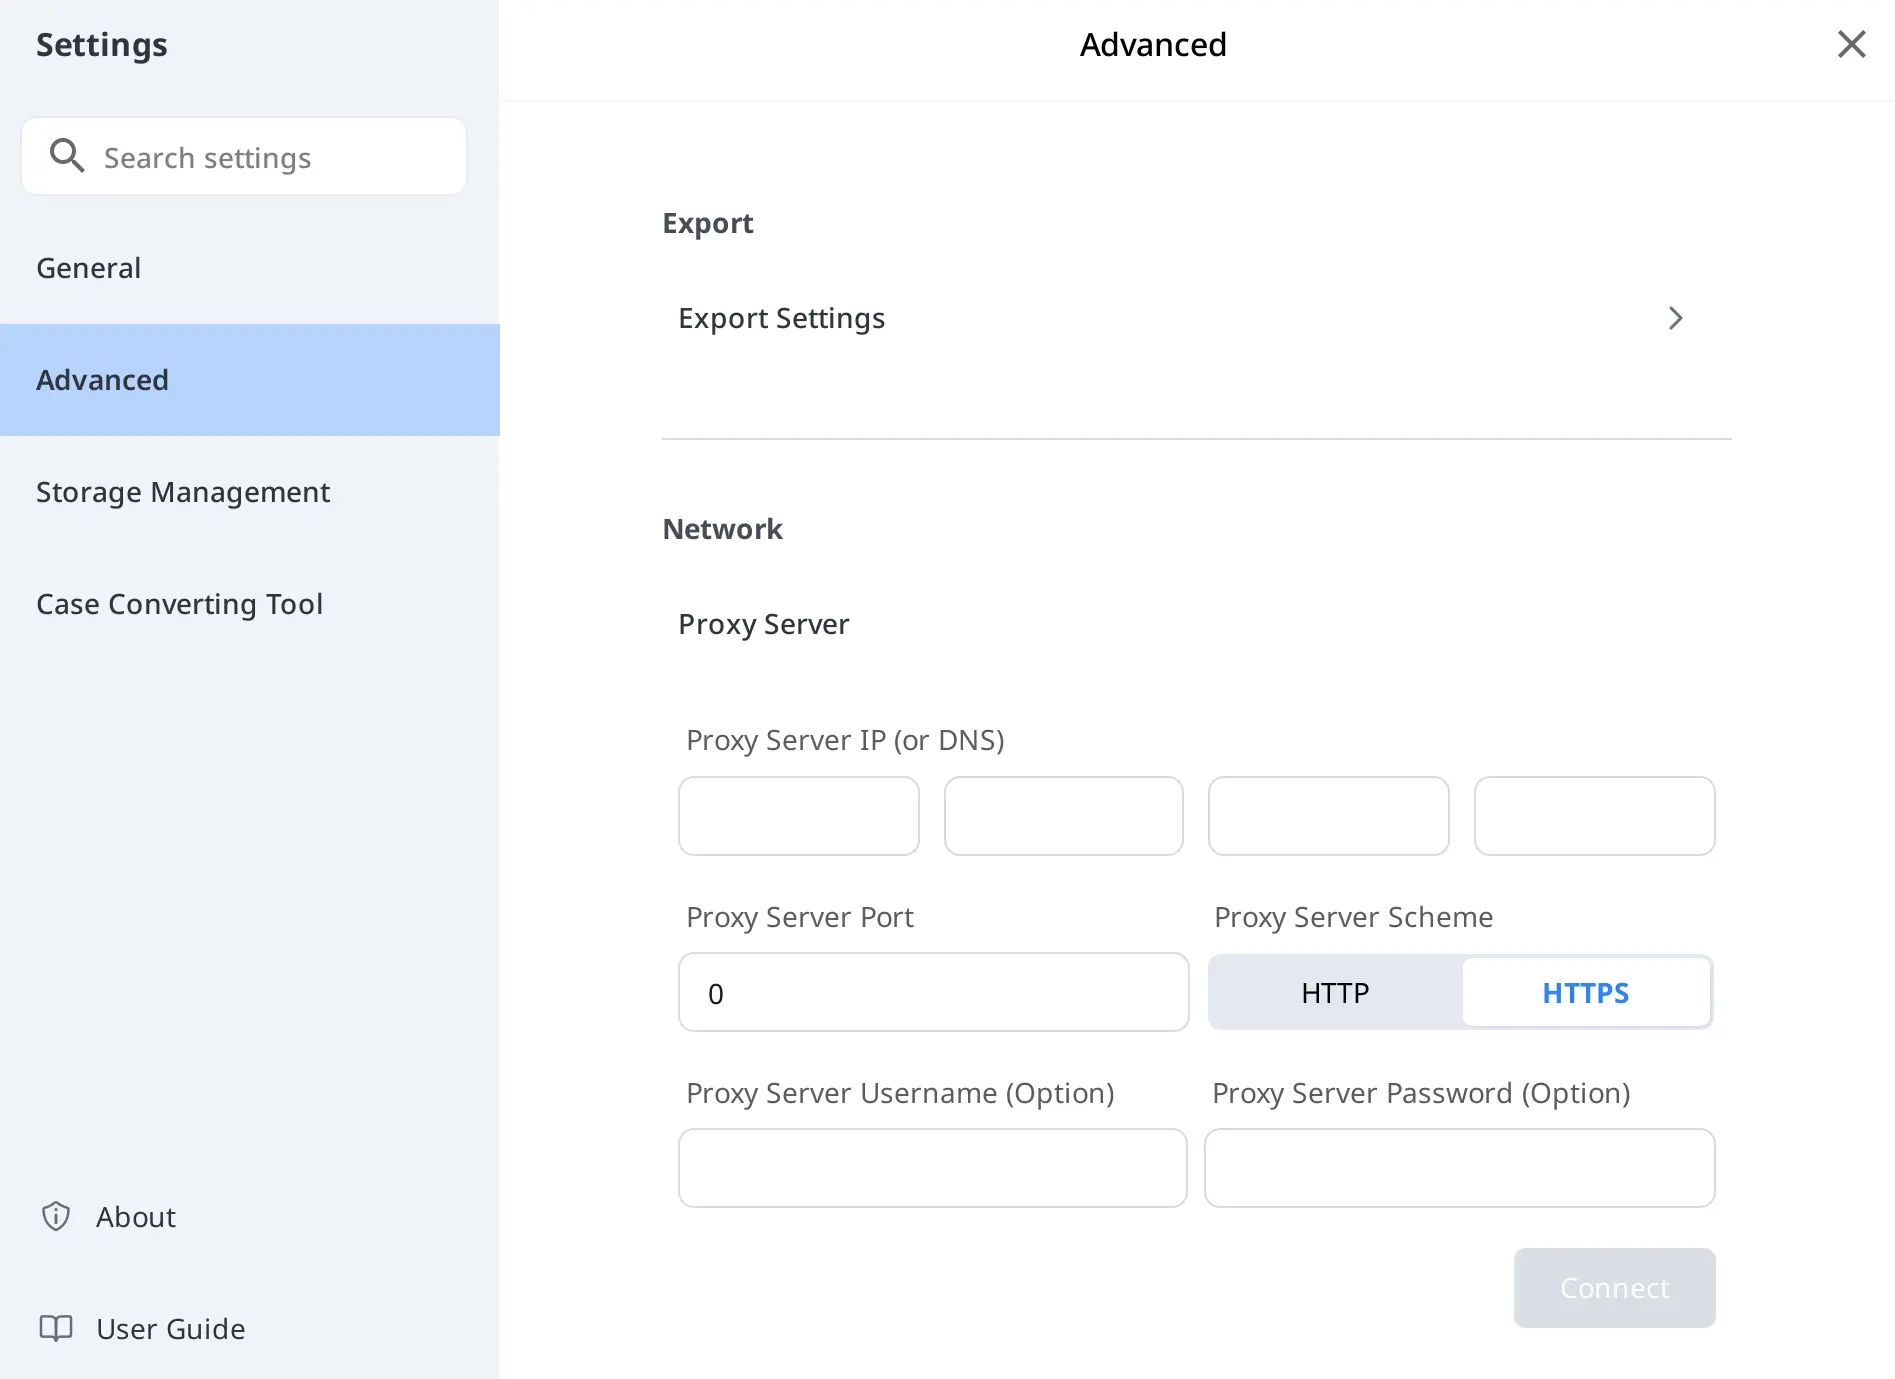
Task: Click the Proxy Server Username field
Action: pyautogui.click(x=932, y=1167)
